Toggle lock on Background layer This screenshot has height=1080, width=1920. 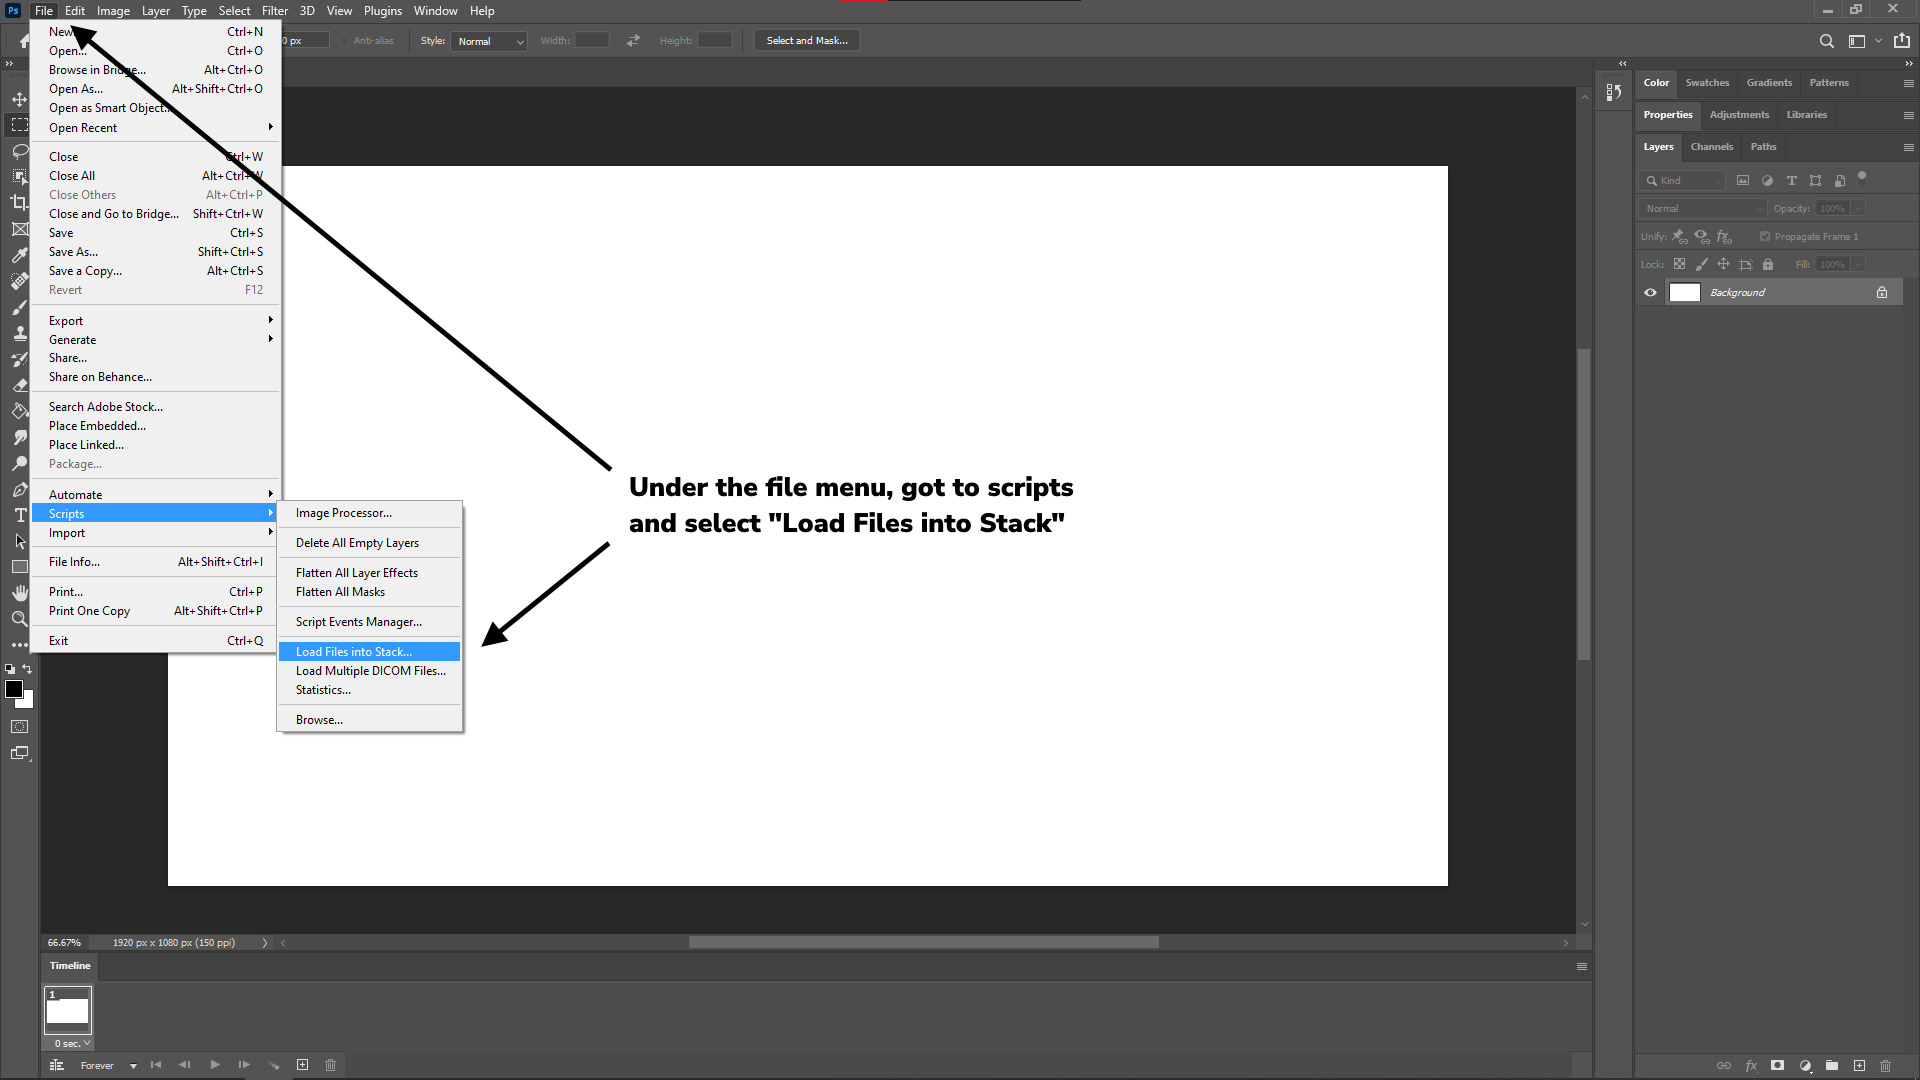[1882, 293]
